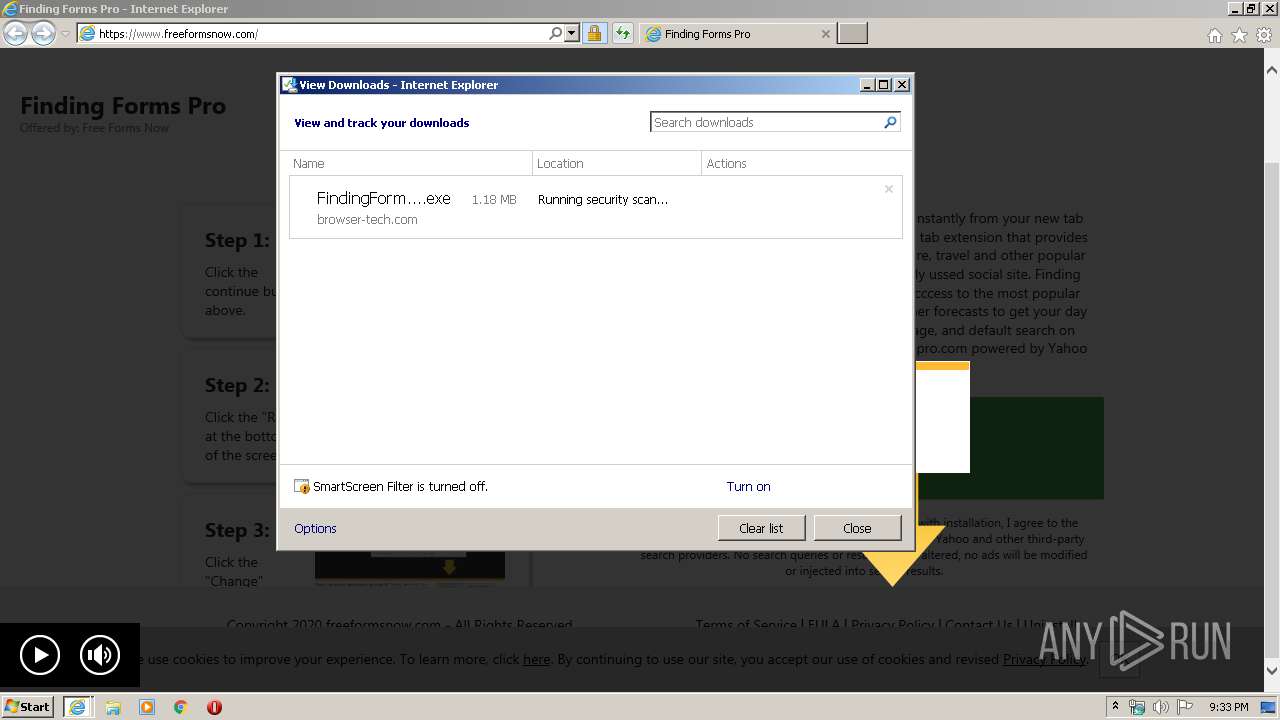Image resolution: width=1280 pixels, height=720 pixels.
Task: Open the Tools gear icon
Action: [1263, 35]
